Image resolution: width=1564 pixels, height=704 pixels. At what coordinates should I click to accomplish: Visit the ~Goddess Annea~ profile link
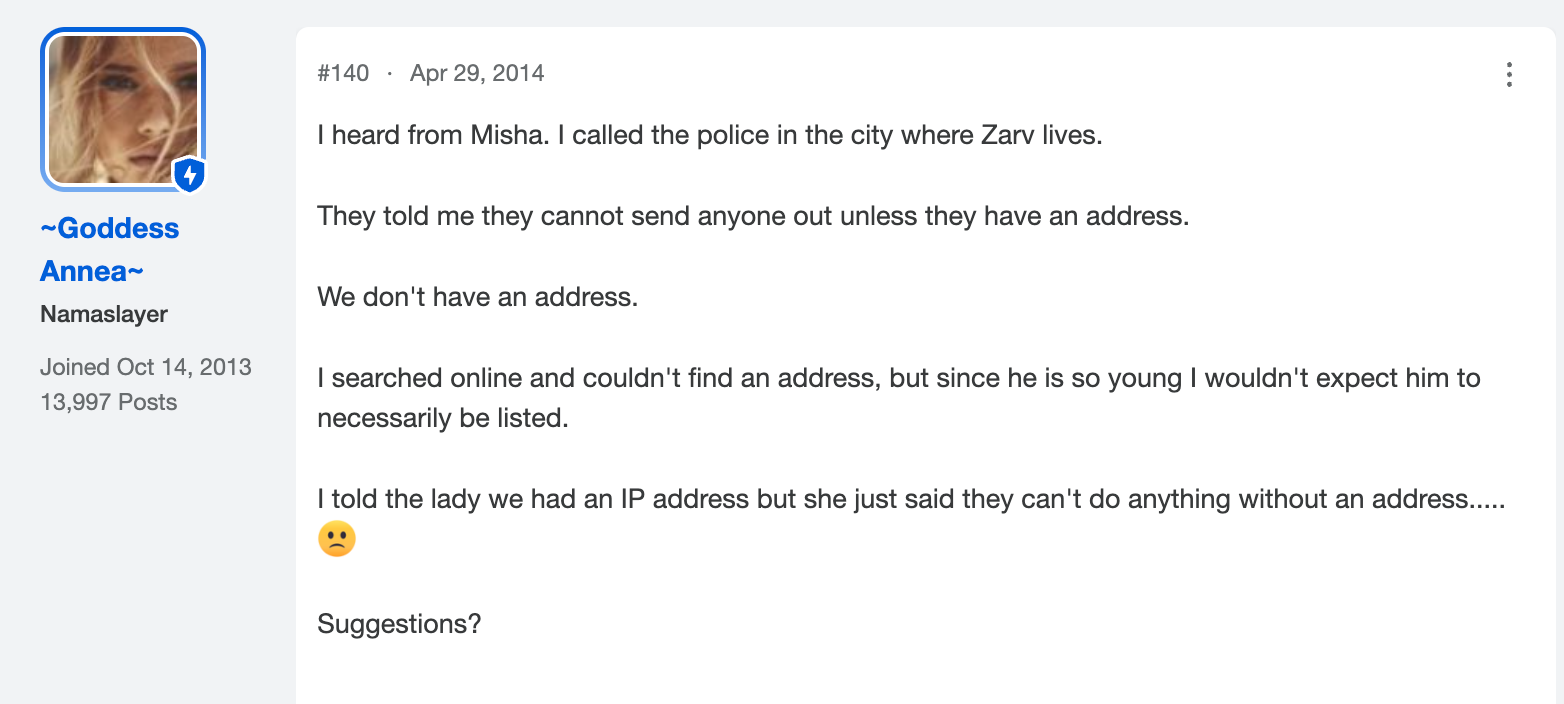coord(110,249)
